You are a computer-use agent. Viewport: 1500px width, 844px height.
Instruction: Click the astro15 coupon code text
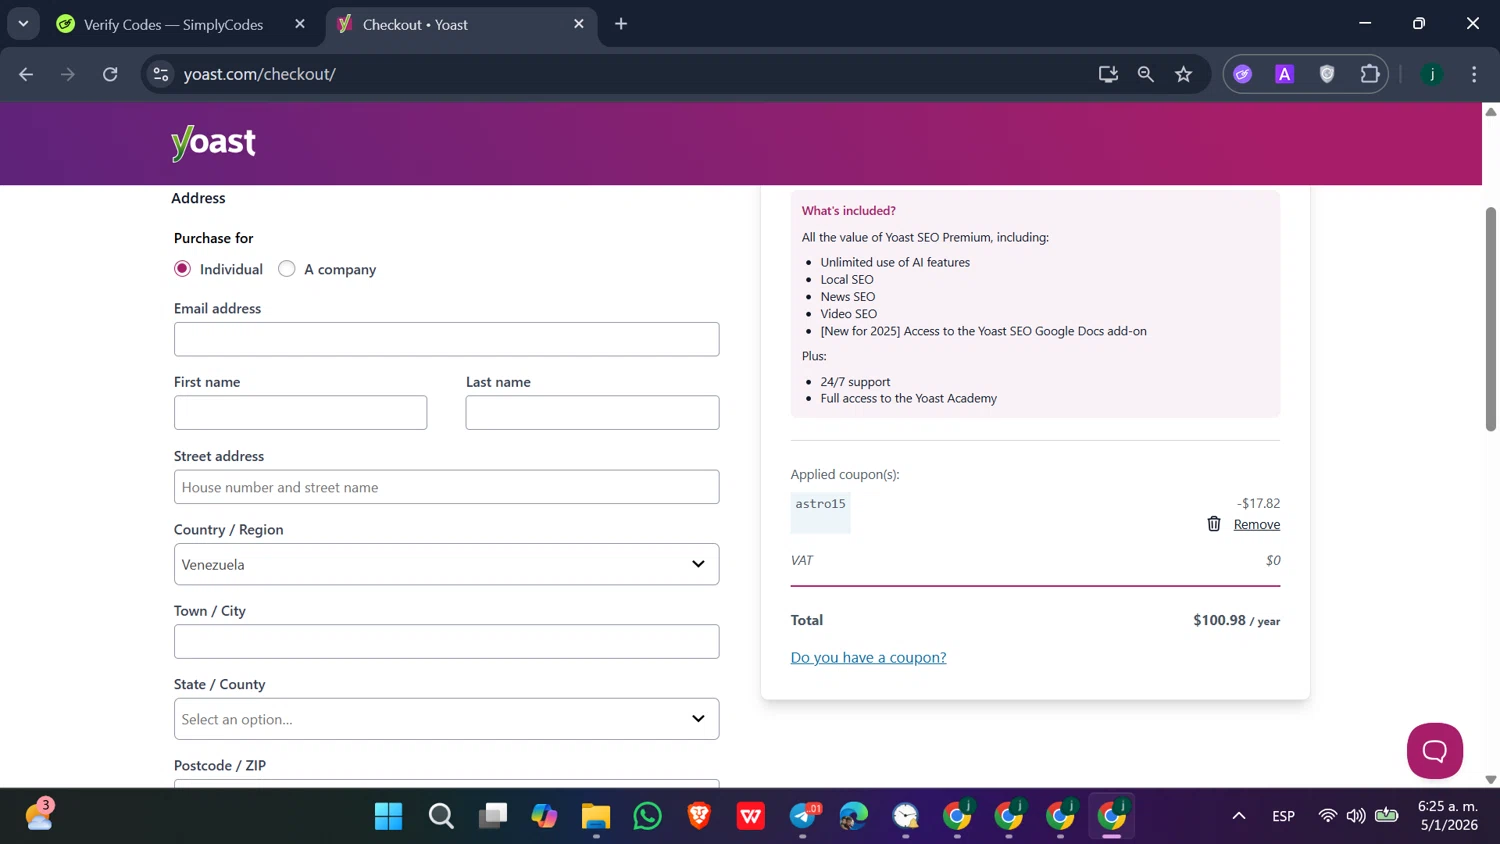click(x=820, y=504)
